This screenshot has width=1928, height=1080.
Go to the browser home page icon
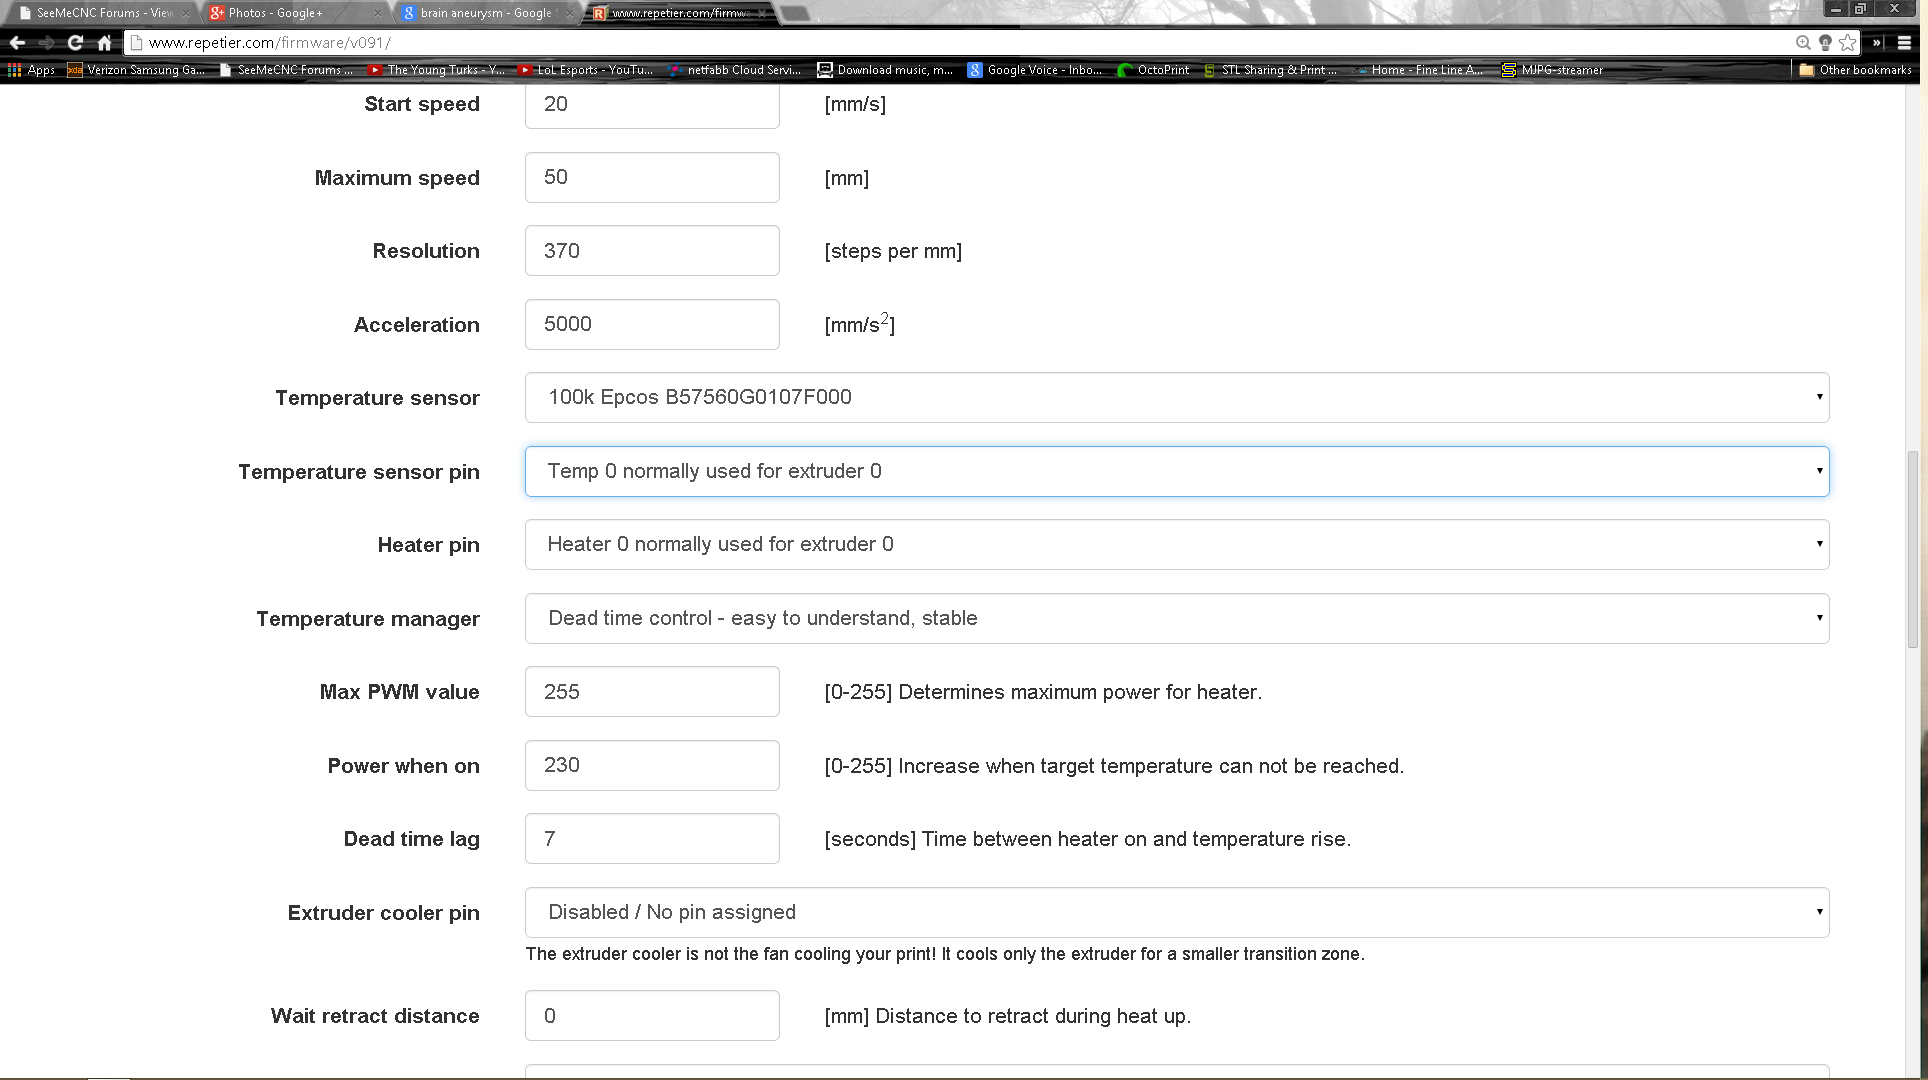[x=104, y=42]
